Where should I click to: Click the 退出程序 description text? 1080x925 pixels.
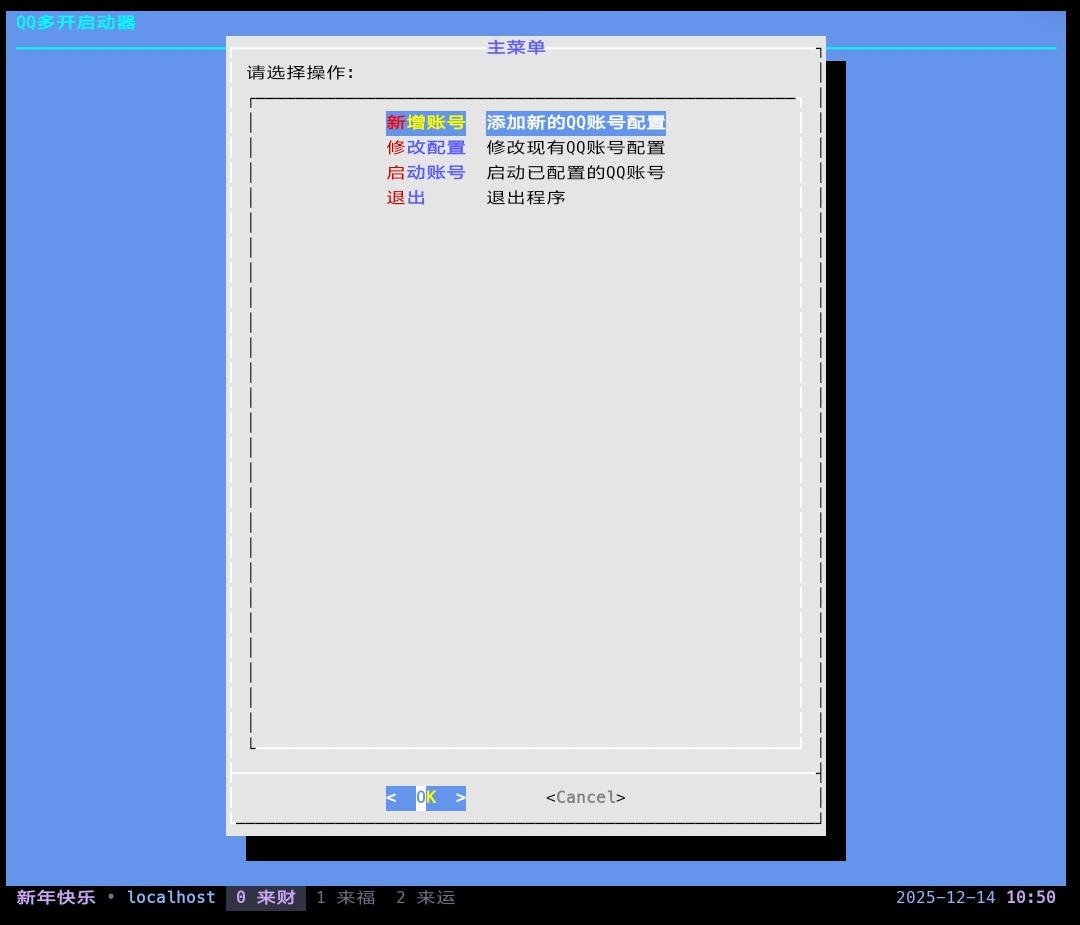(526, 198)
